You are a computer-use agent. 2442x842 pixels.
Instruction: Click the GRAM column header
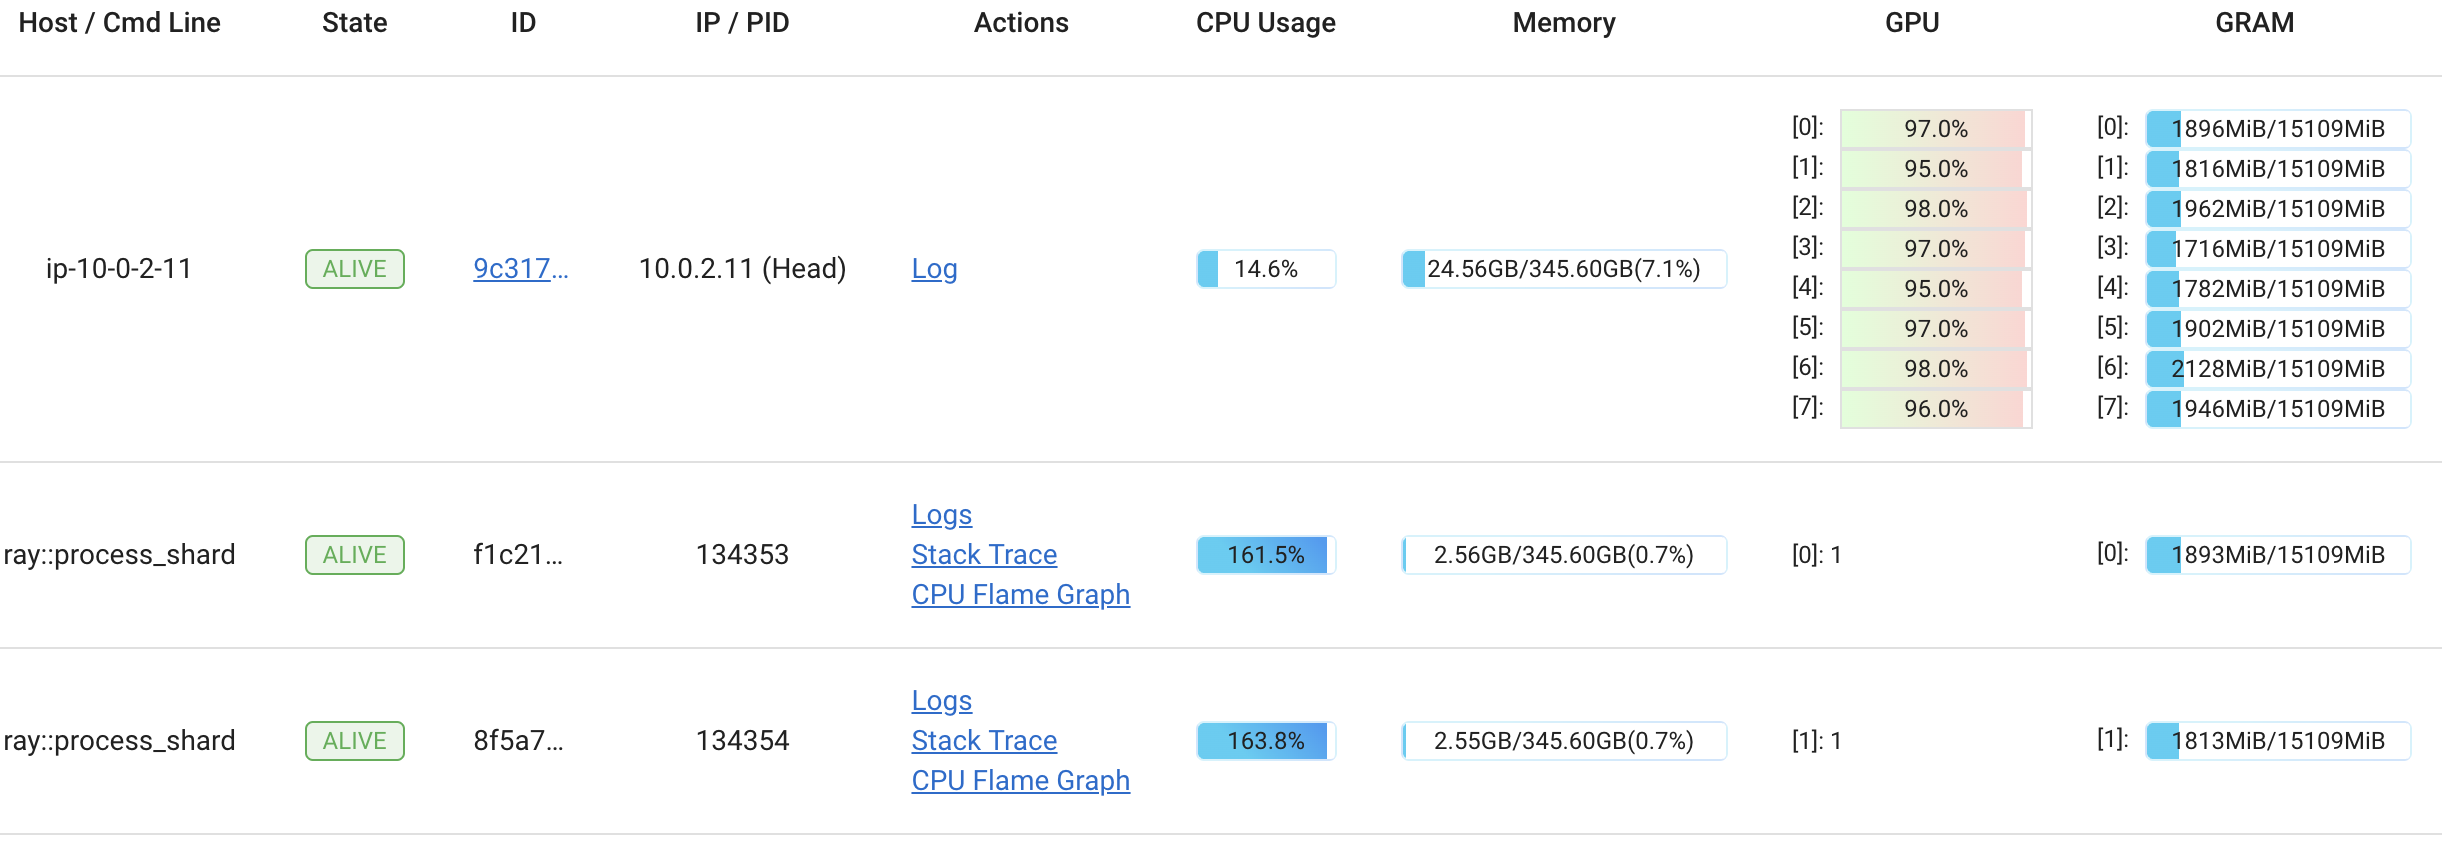click(x=2254, y=23)
